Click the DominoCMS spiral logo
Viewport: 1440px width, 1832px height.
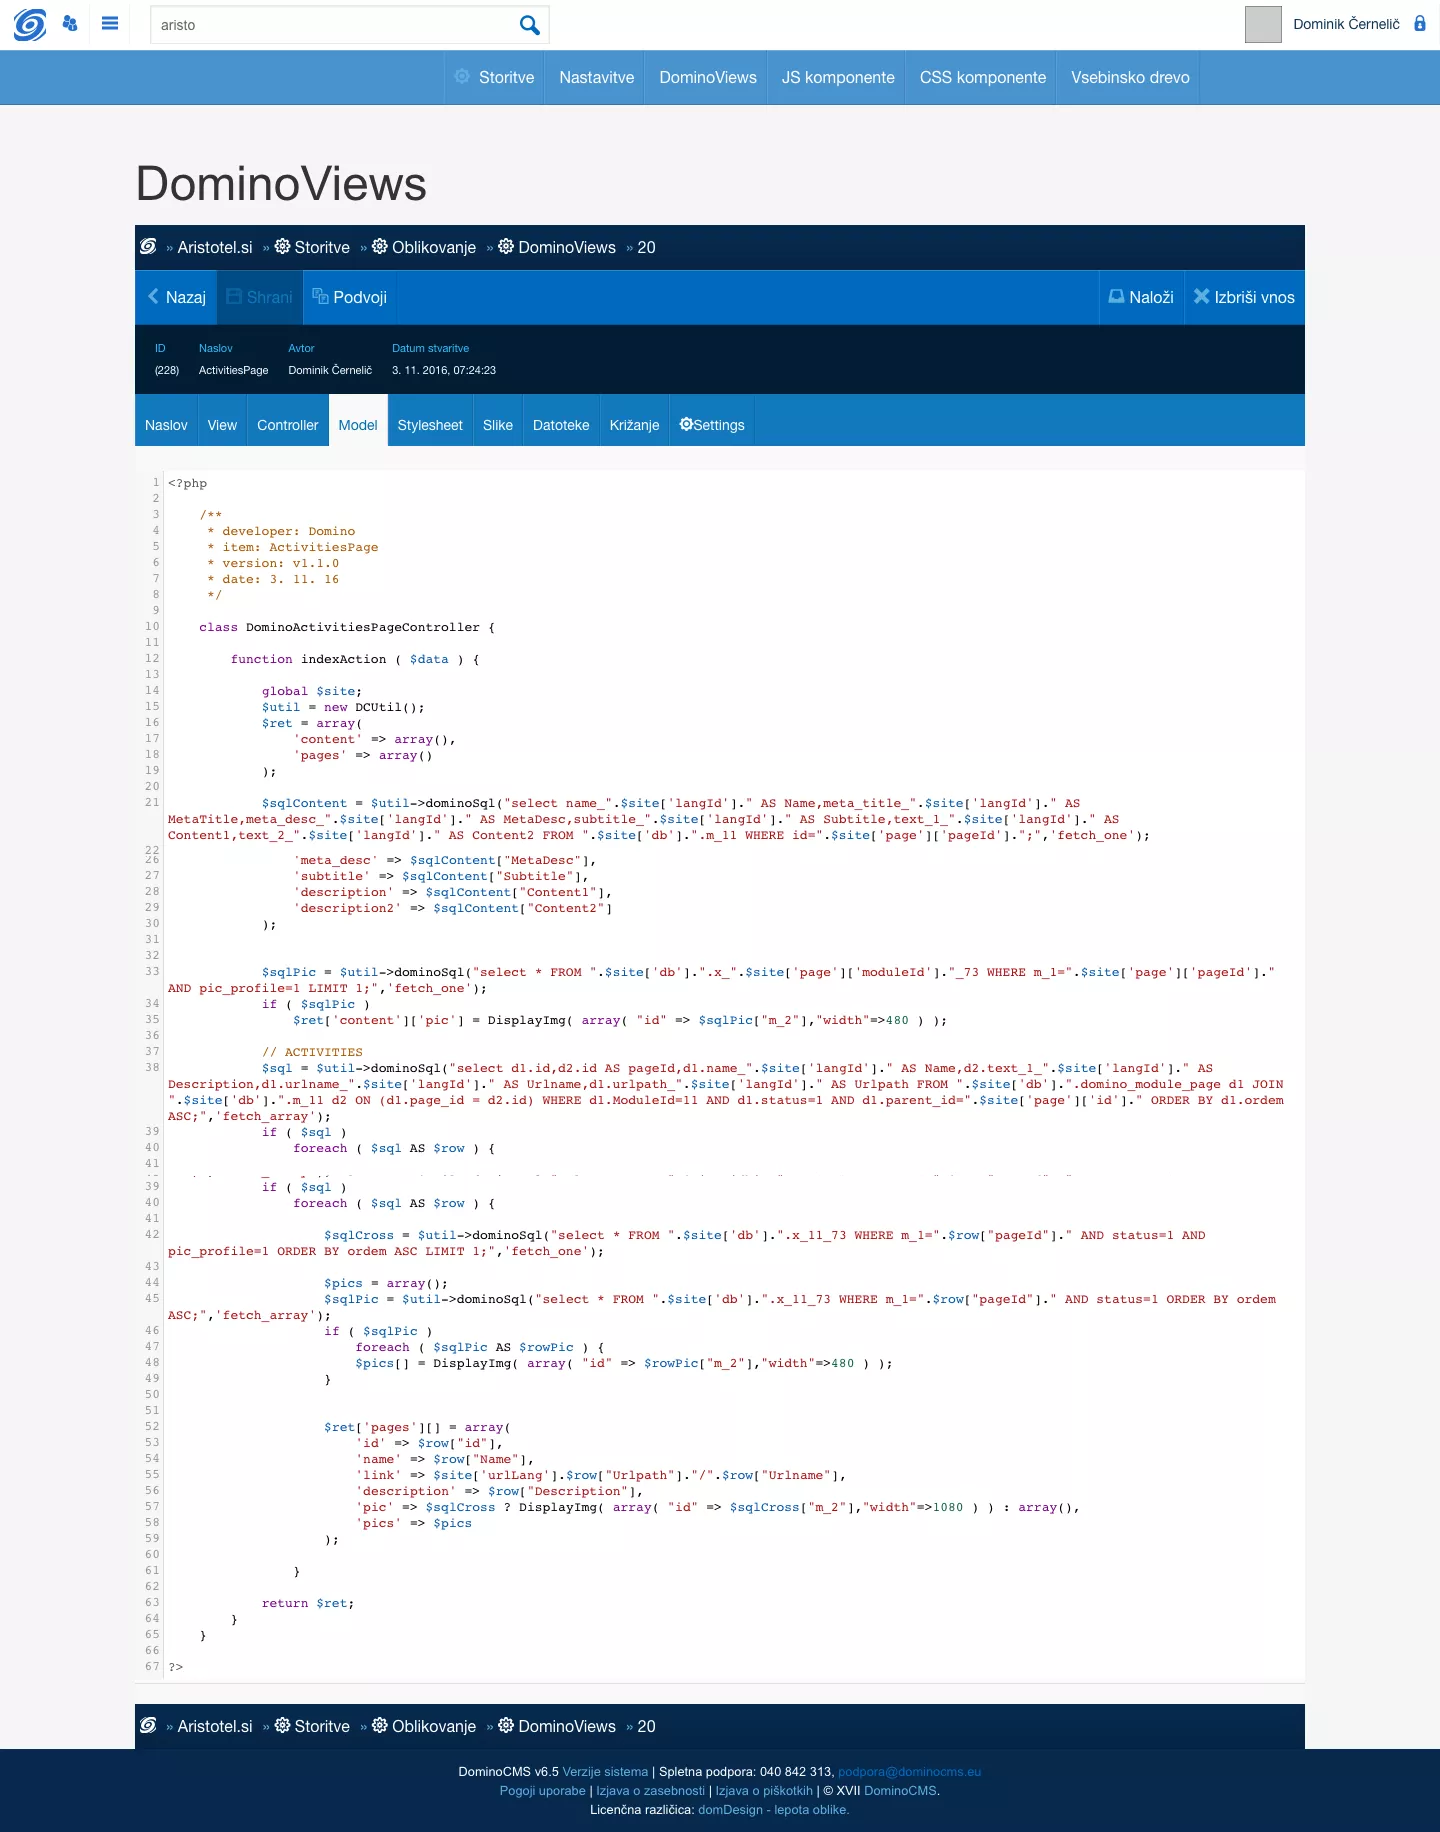point(30,24)
